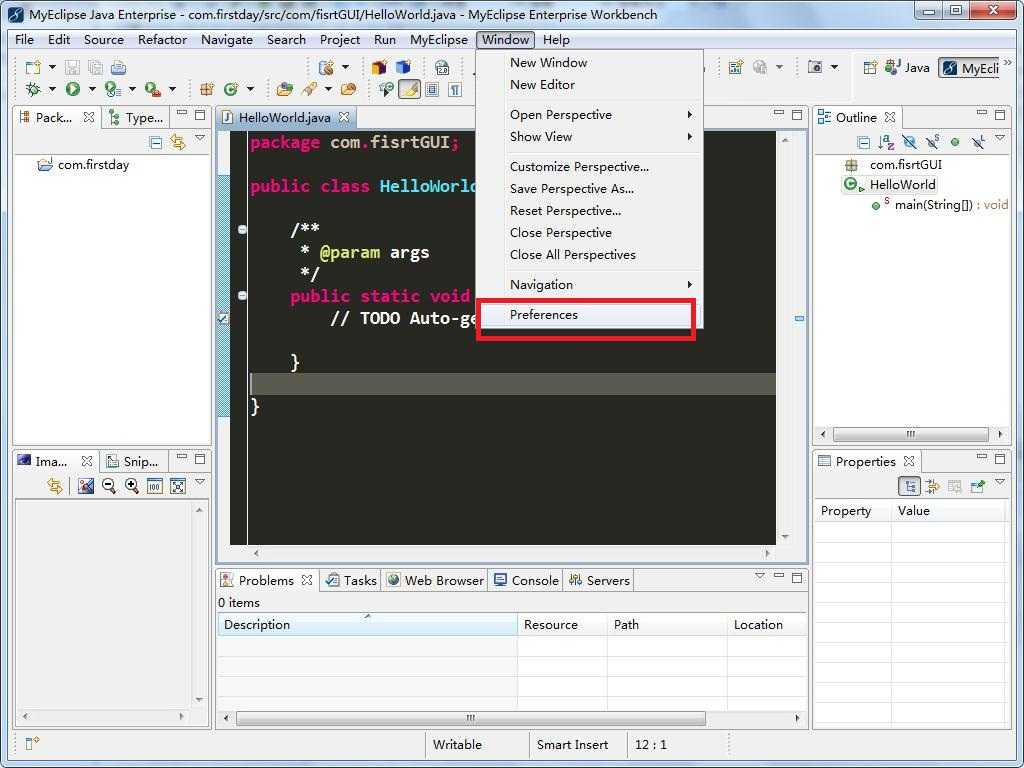Click the Open Perspective icon beside Java
The height and width of the screenshot is (768, 1024).
(x=870, y=67)
